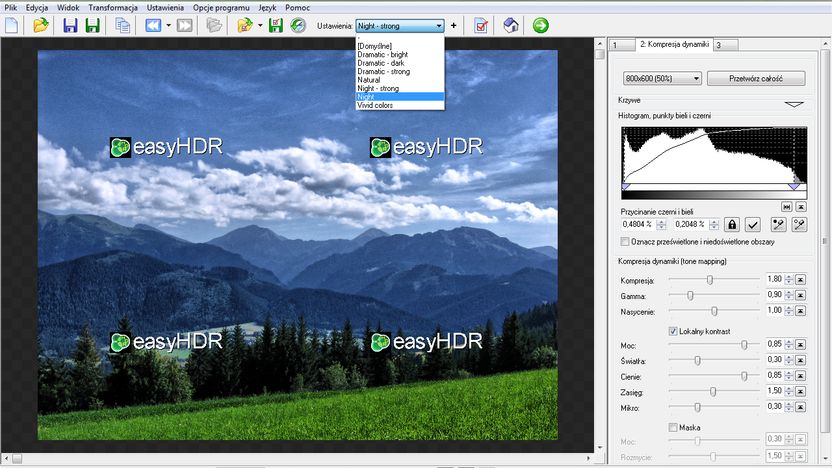The width and height of the screenshot is (832, 468).
Task: Open the Transformacja menu
Action: click(x=113, y=7)
